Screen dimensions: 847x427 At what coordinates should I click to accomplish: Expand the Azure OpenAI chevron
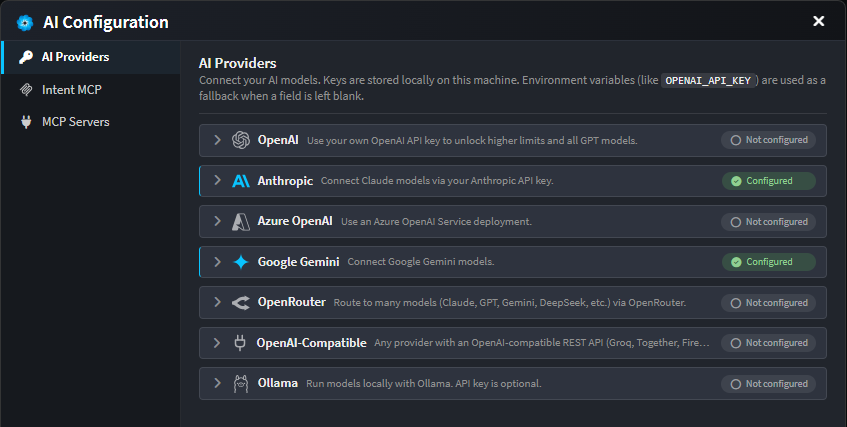click(x=217, y=221)
